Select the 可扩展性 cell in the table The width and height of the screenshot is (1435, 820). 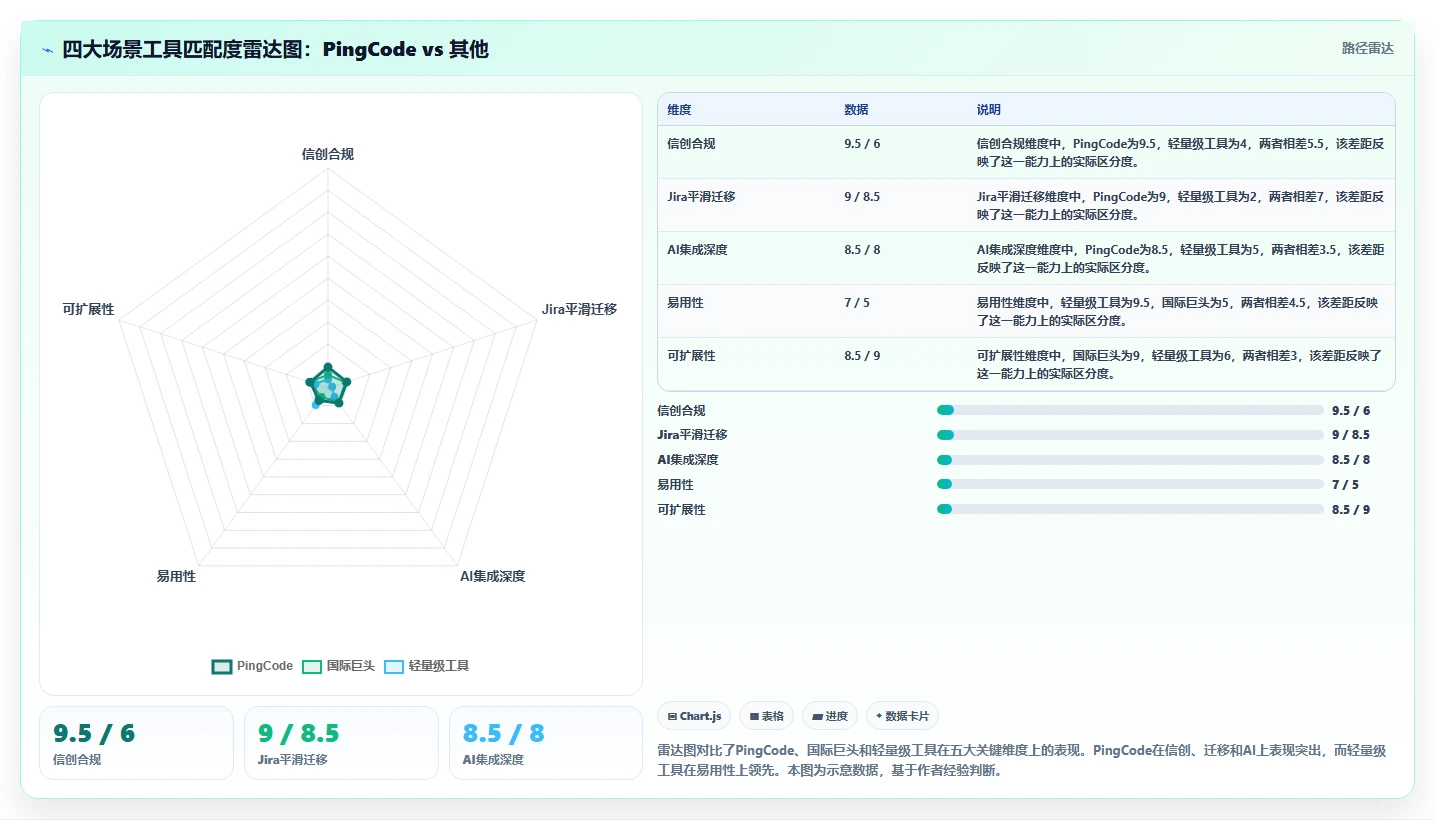click(x=691, y=356)
